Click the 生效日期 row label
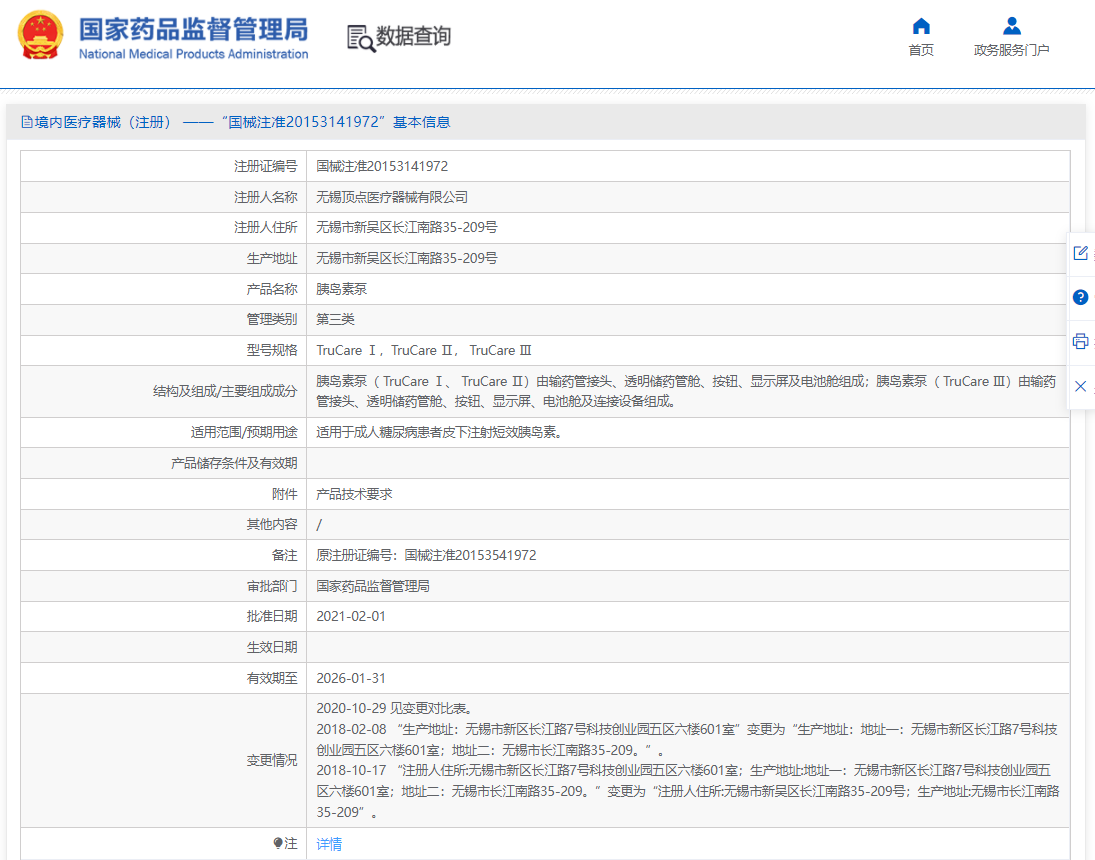 tap(272, 648)
